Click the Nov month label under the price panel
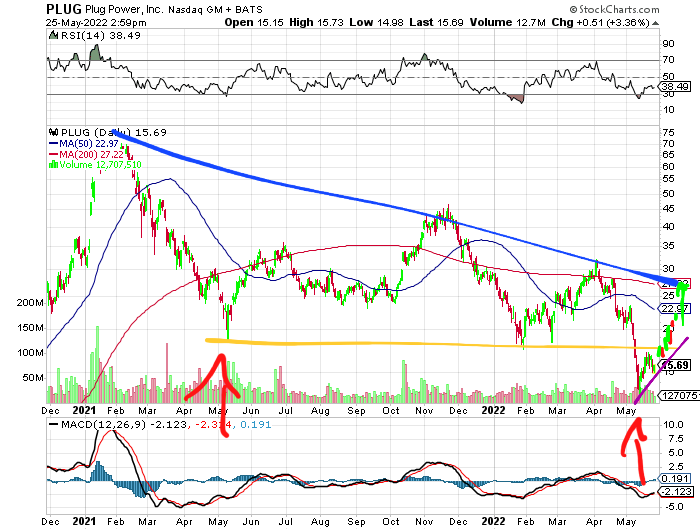Screen dimensions: 700x530 click(x=424, y=410)
